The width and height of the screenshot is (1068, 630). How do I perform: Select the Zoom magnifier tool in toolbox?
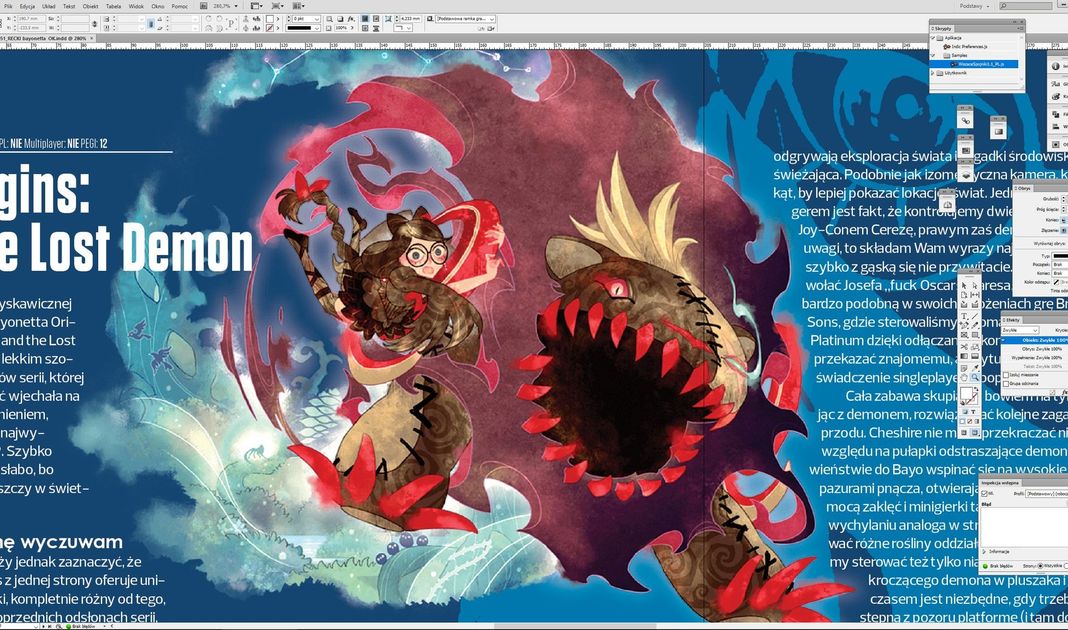point(976,378)
